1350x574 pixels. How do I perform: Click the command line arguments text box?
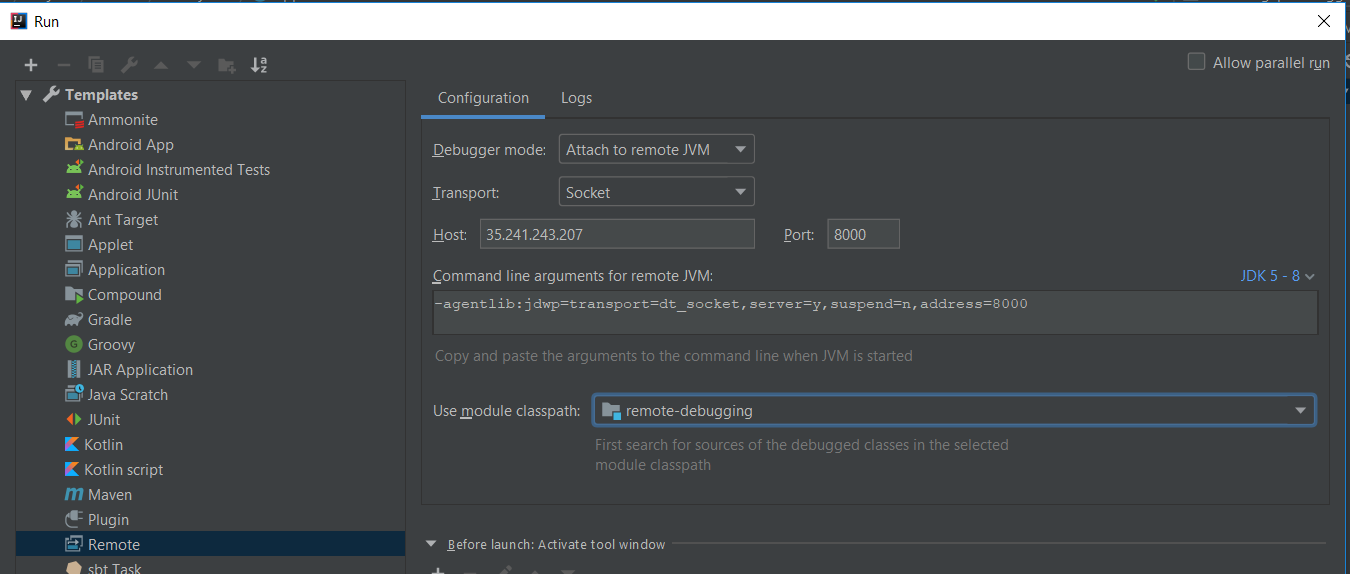(x=875, y=313)
